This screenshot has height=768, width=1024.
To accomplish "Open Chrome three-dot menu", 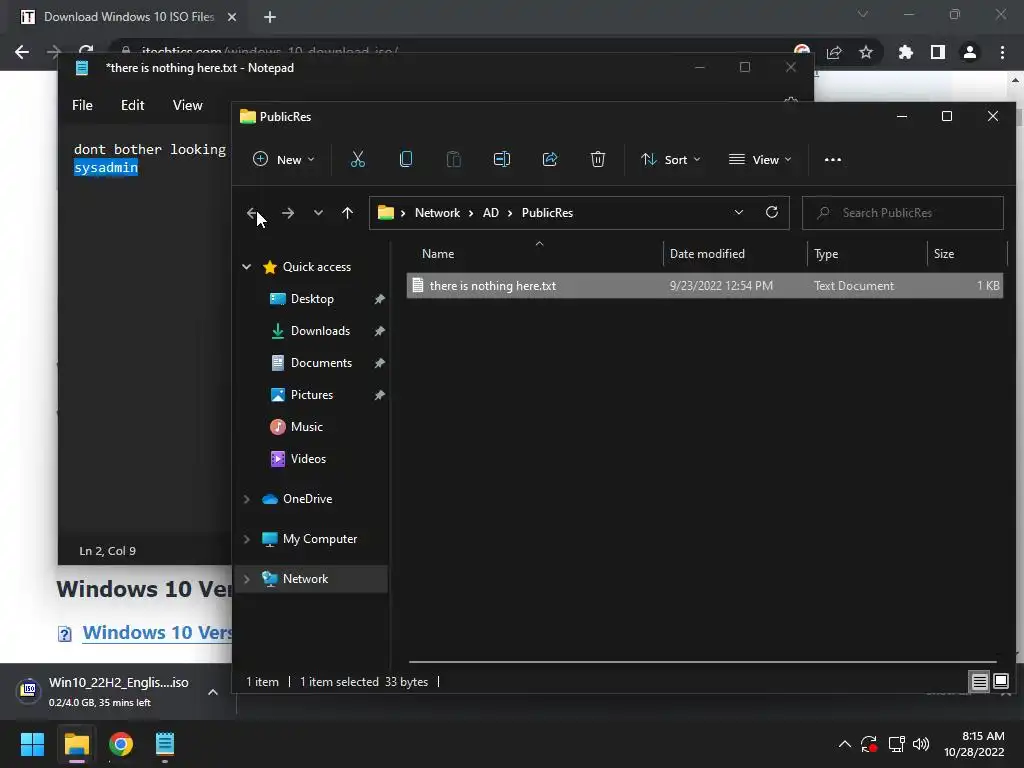I will click(1002, 52).
